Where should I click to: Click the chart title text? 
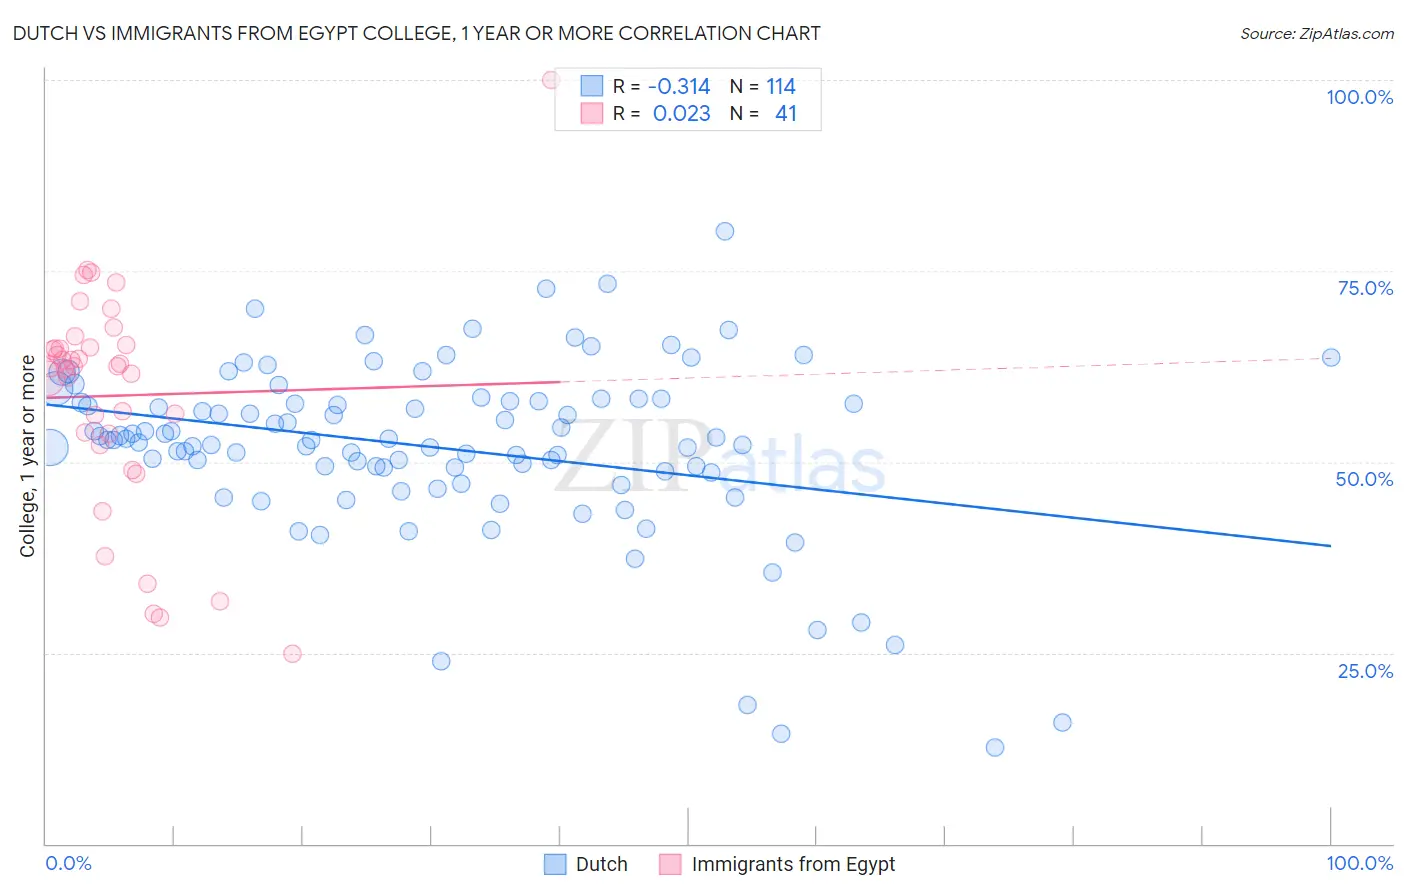(x=416, y=33)
